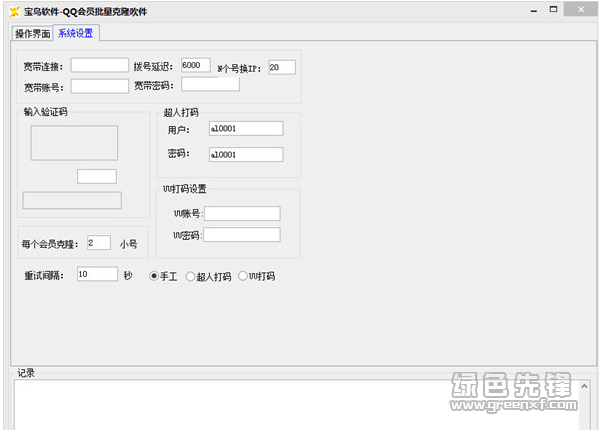Click the app icon in the title bar
The width and height of the screenshot is (599, 430).
pos(15,11)
